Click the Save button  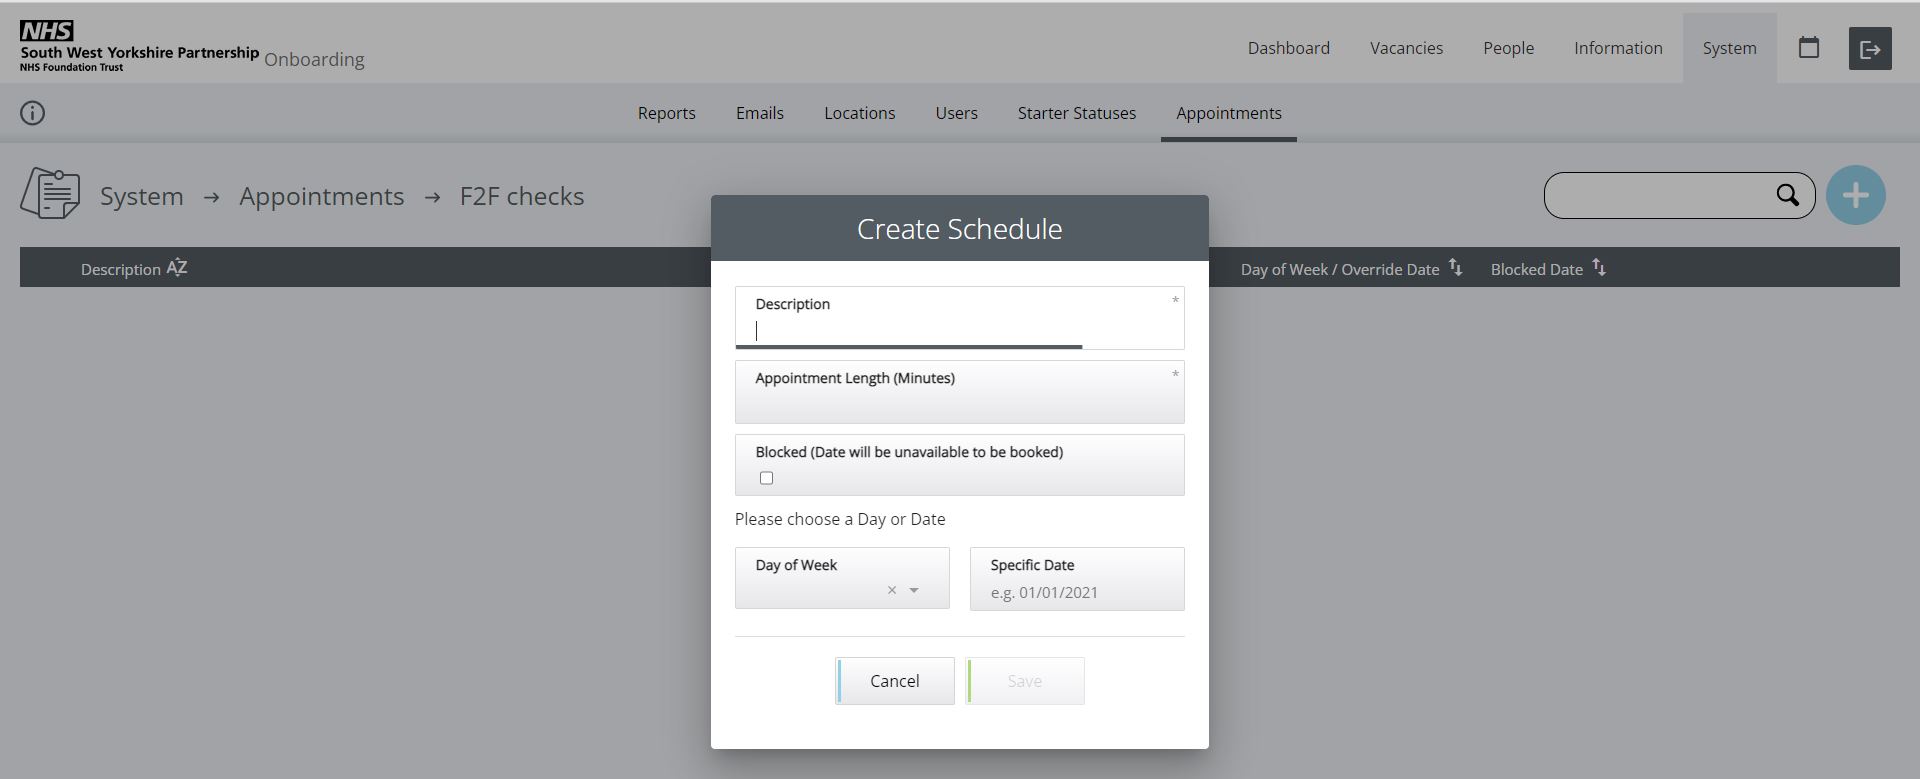(1024, 681)
